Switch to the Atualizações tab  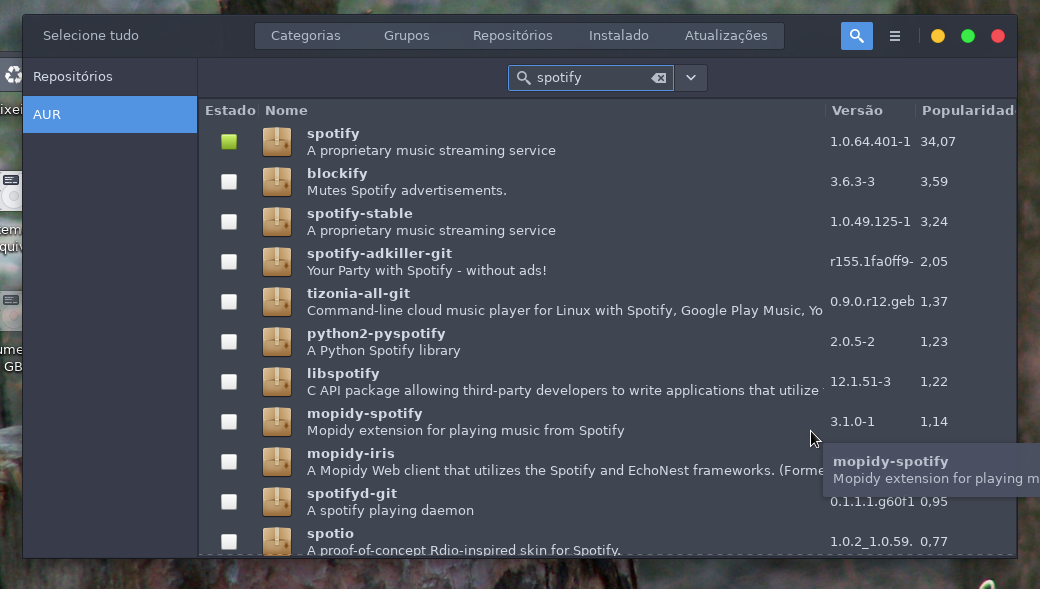click(726, 36)
